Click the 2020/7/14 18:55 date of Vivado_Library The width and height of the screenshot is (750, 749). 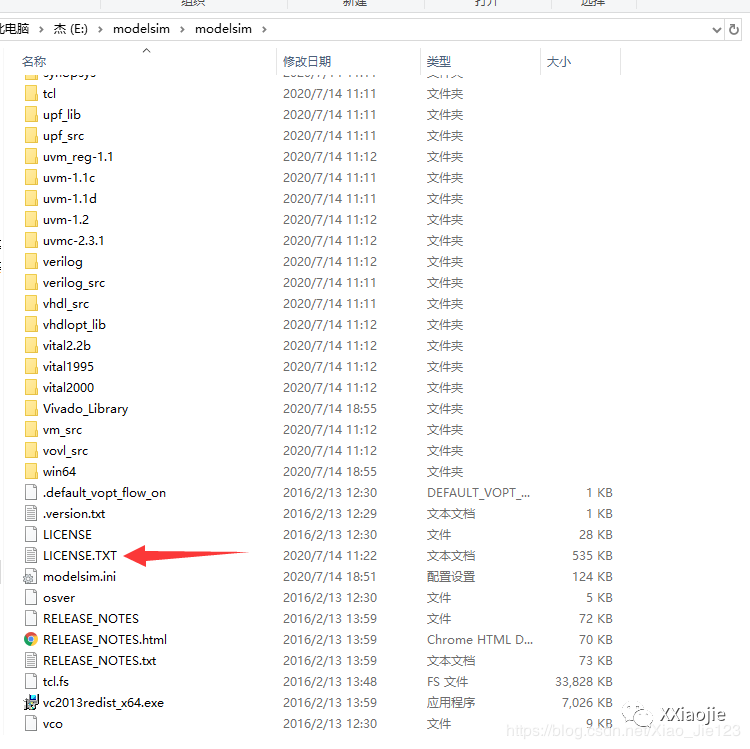tap(330, 409)
